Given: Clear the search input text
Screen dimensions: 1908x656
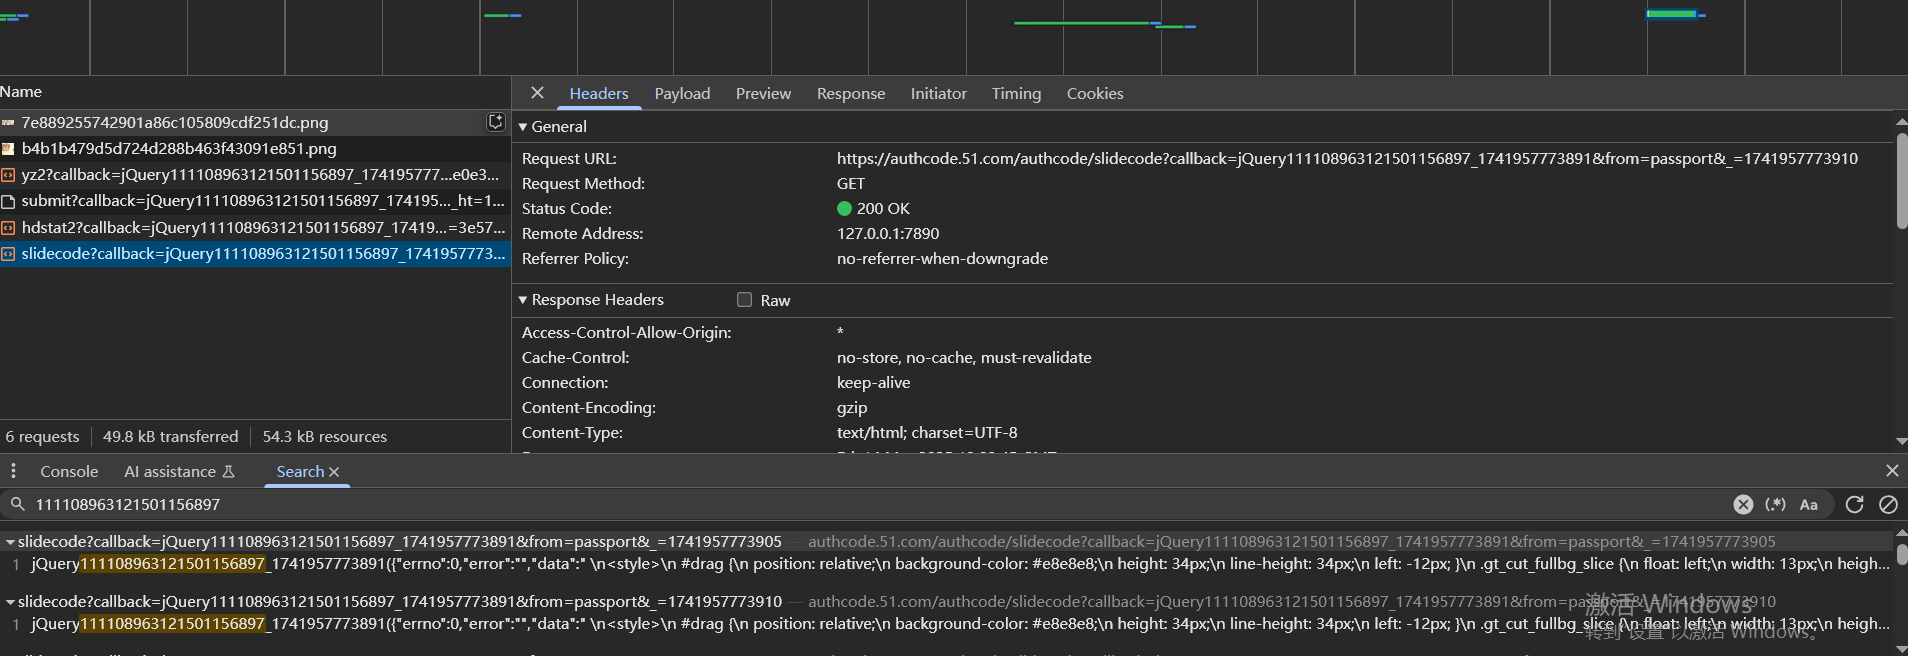Looking at the screenshot, I should [x=1743, y=505].
